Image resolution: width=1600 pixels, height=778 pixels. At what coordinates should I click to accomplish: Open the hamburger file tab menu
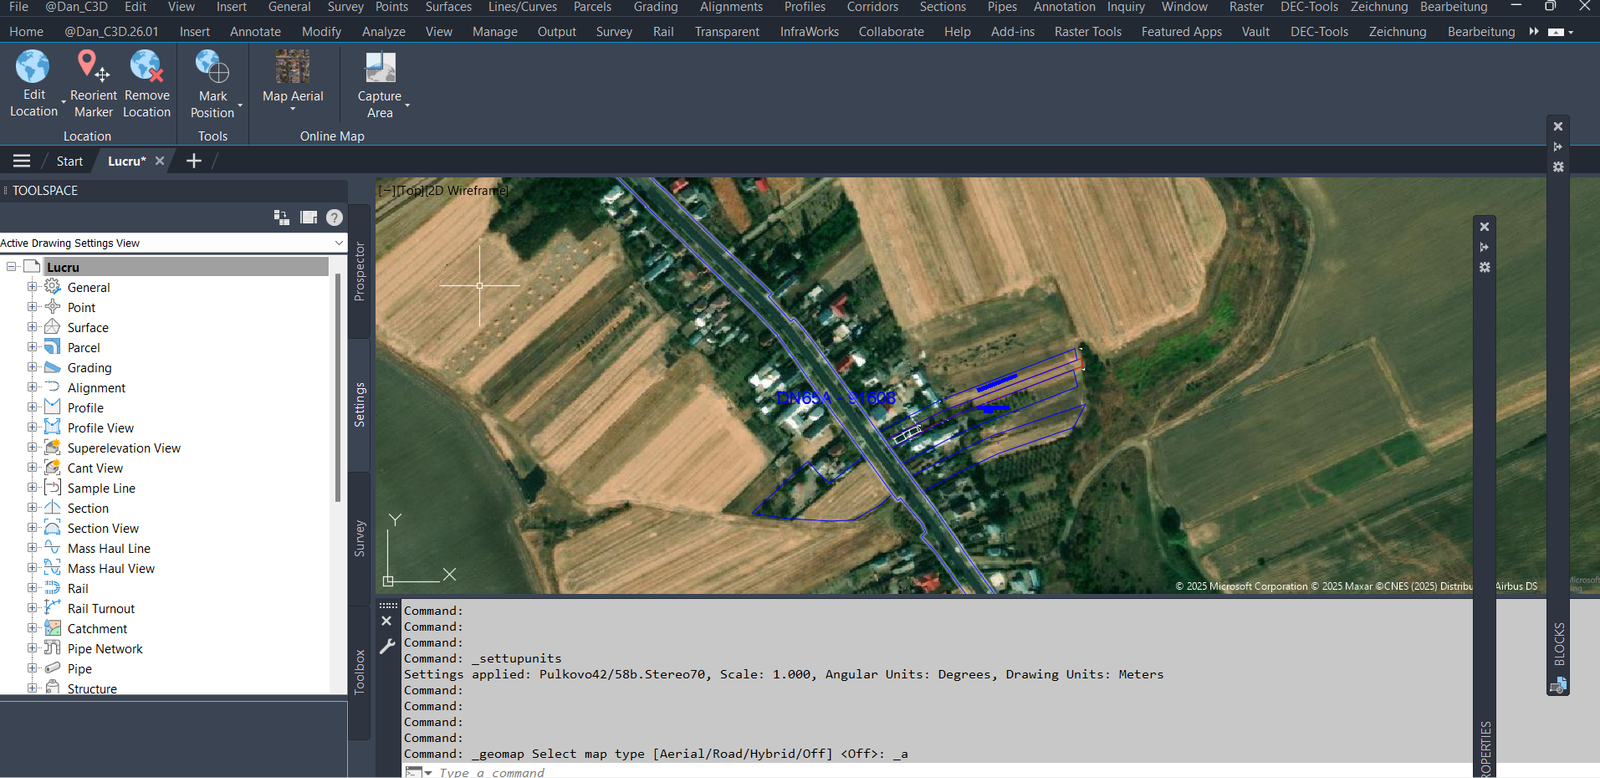tap(22, 161)
